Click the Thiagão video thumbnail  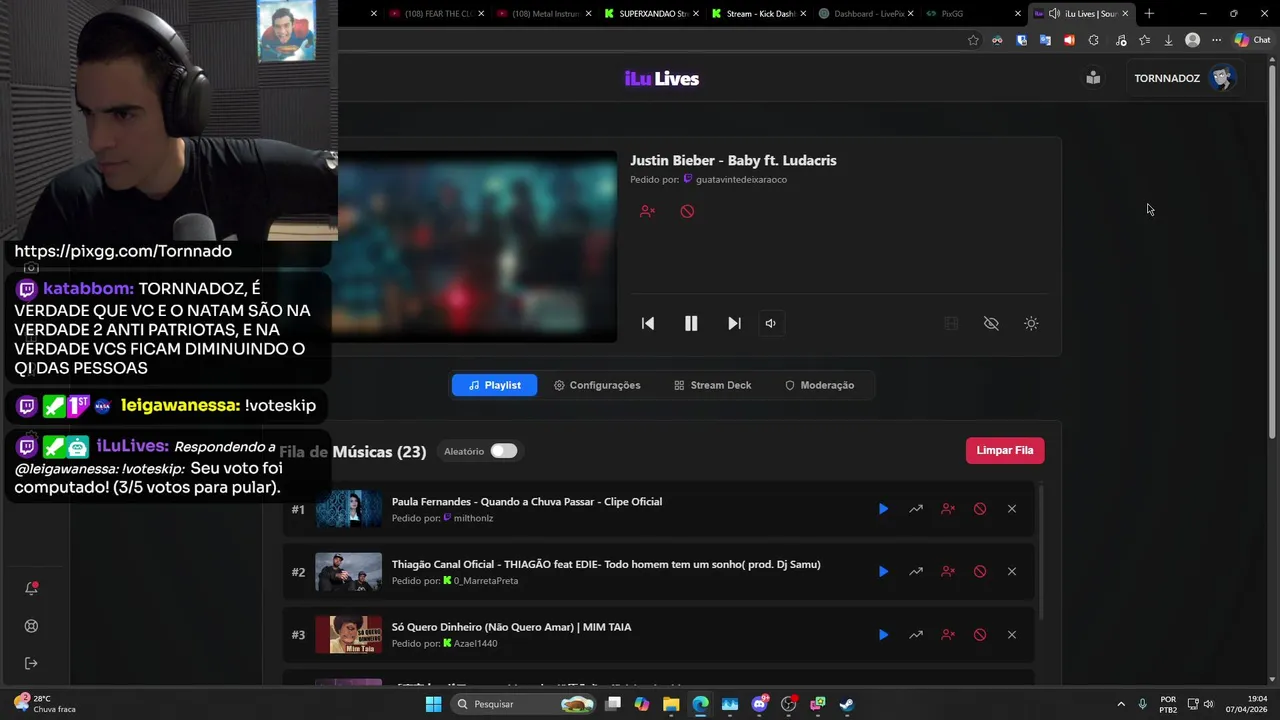click(349, 572)
